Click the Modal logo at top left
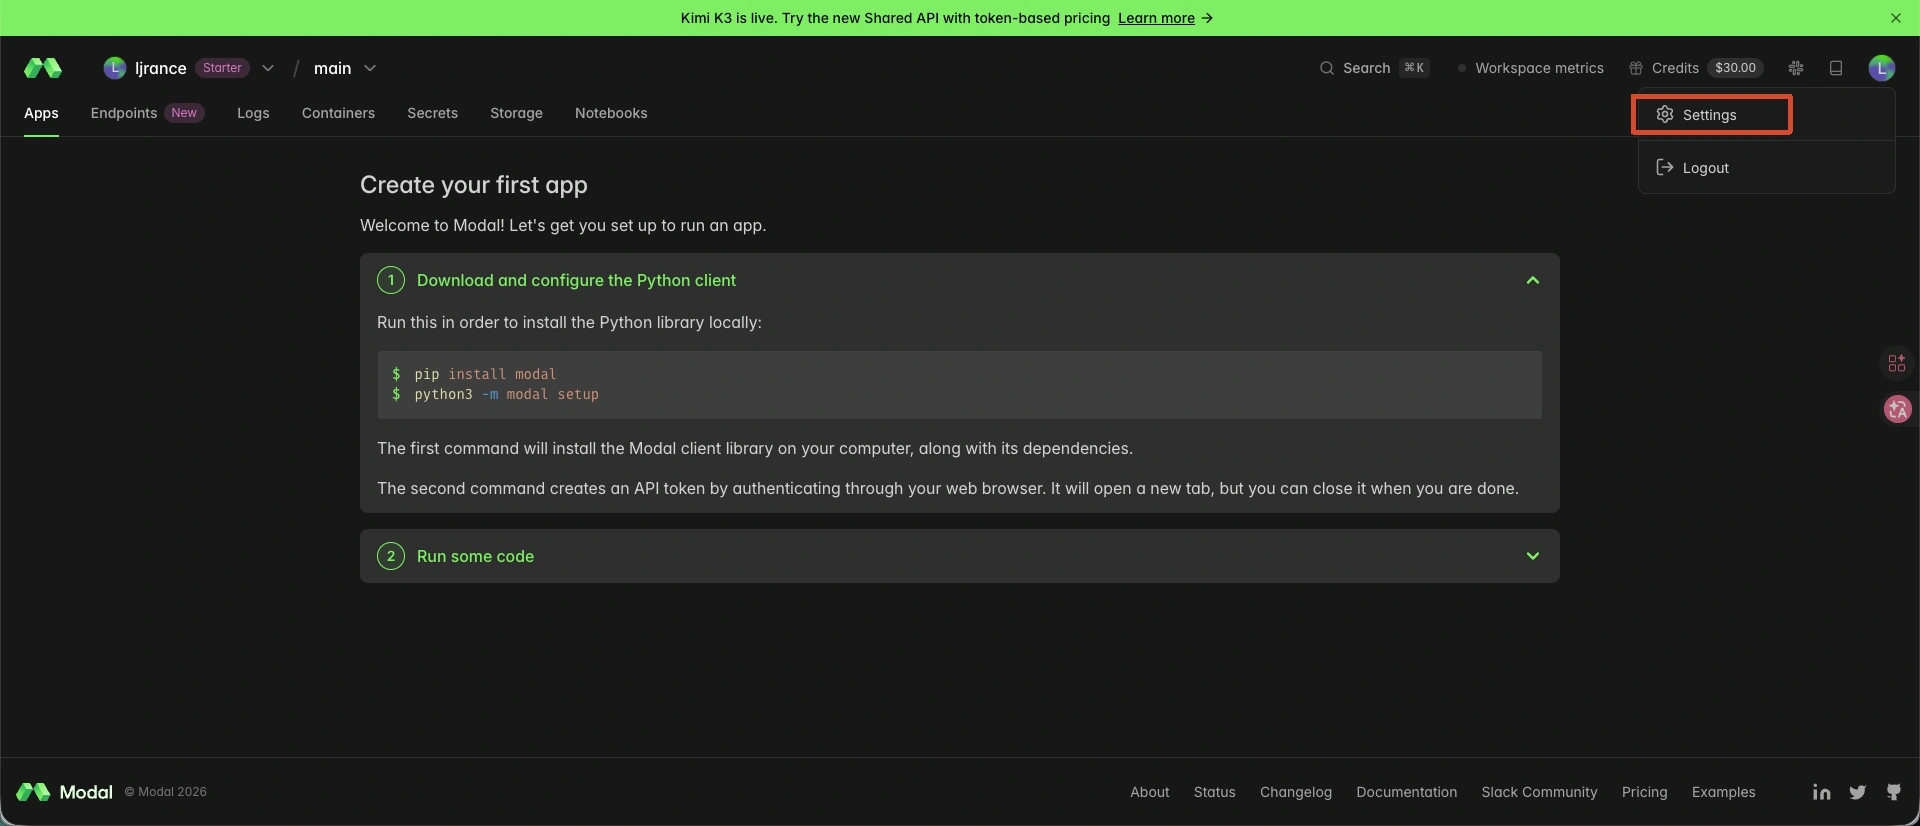Viewport: 1920px width, 826px height. click(43, 68)
